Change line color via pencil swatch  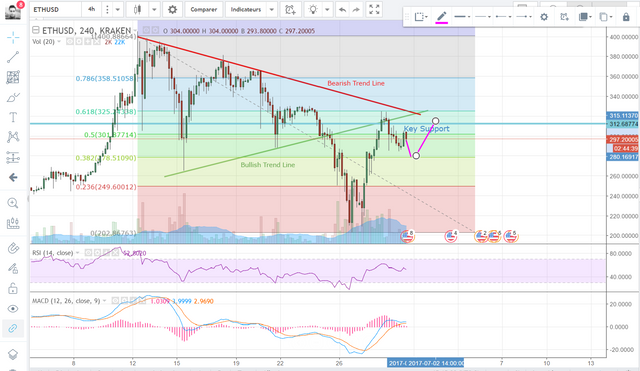coord(442,17)
